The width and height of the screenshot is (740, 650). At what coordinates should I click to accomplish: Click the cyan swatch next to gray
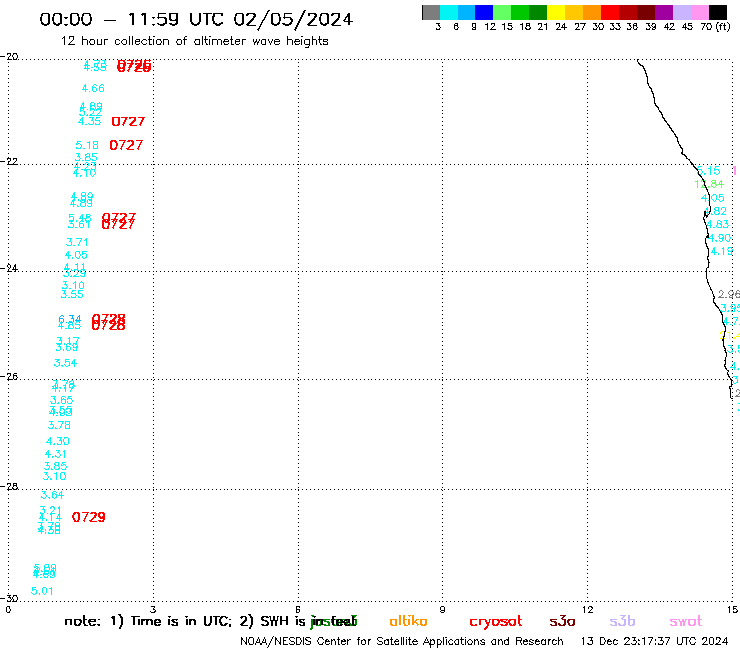point(448,12)
